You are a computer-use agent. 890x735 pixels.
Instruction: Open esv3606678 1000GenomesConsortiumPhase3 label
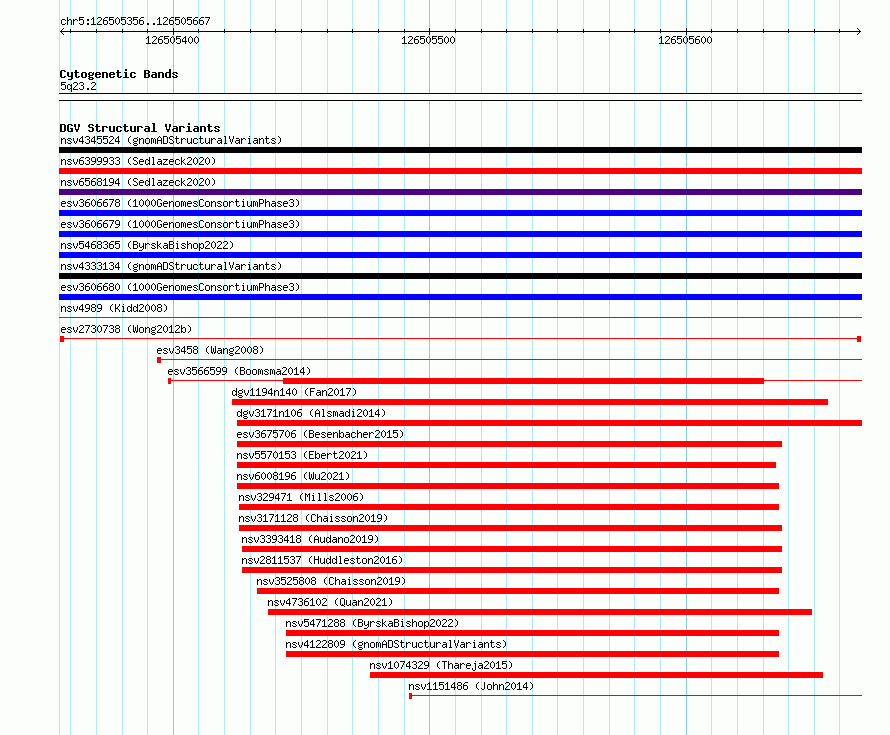pyautogui.click(x=180, y=203)
